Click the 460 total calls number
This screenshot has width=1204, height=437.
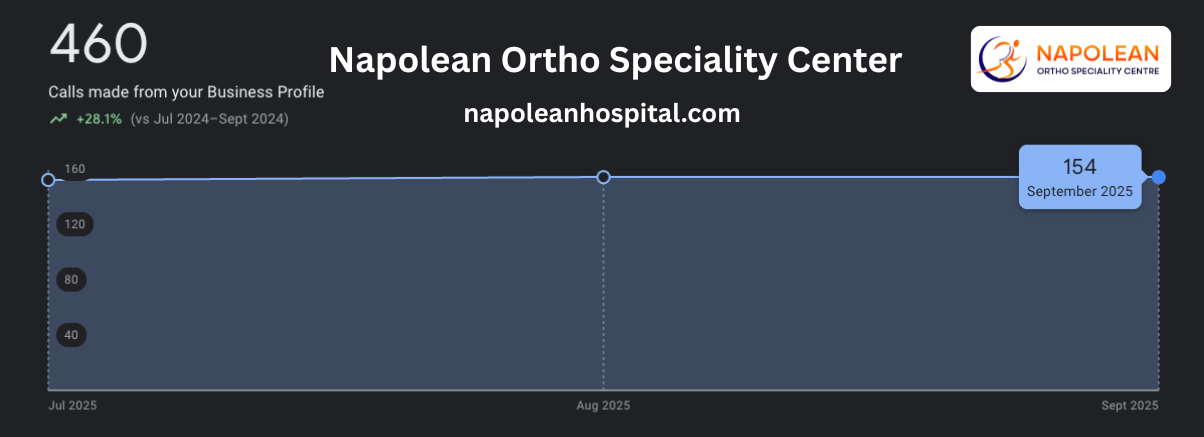point(98,44)
